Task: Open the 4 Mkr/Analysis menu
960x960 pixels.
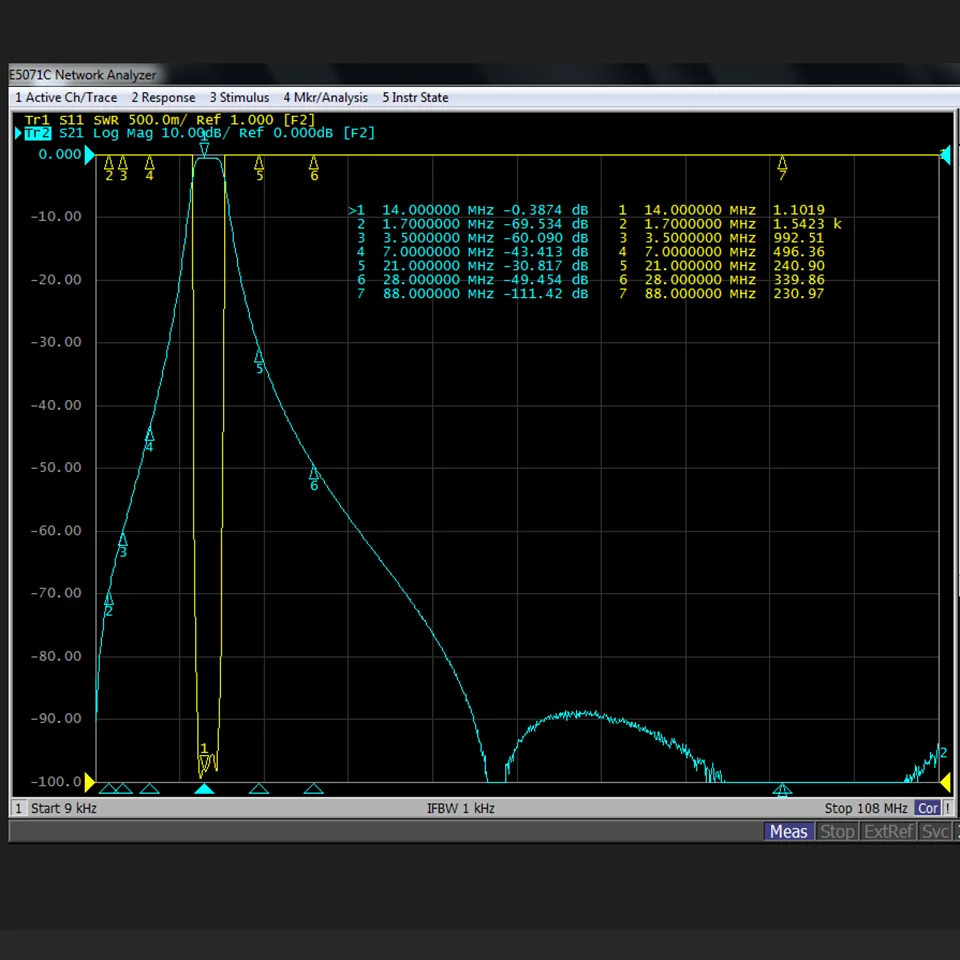Action: click(326, 97)
